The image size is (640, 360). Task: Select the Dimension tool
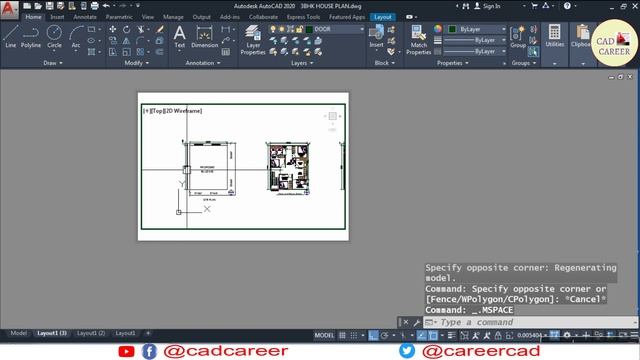click(x=204, y=37)
